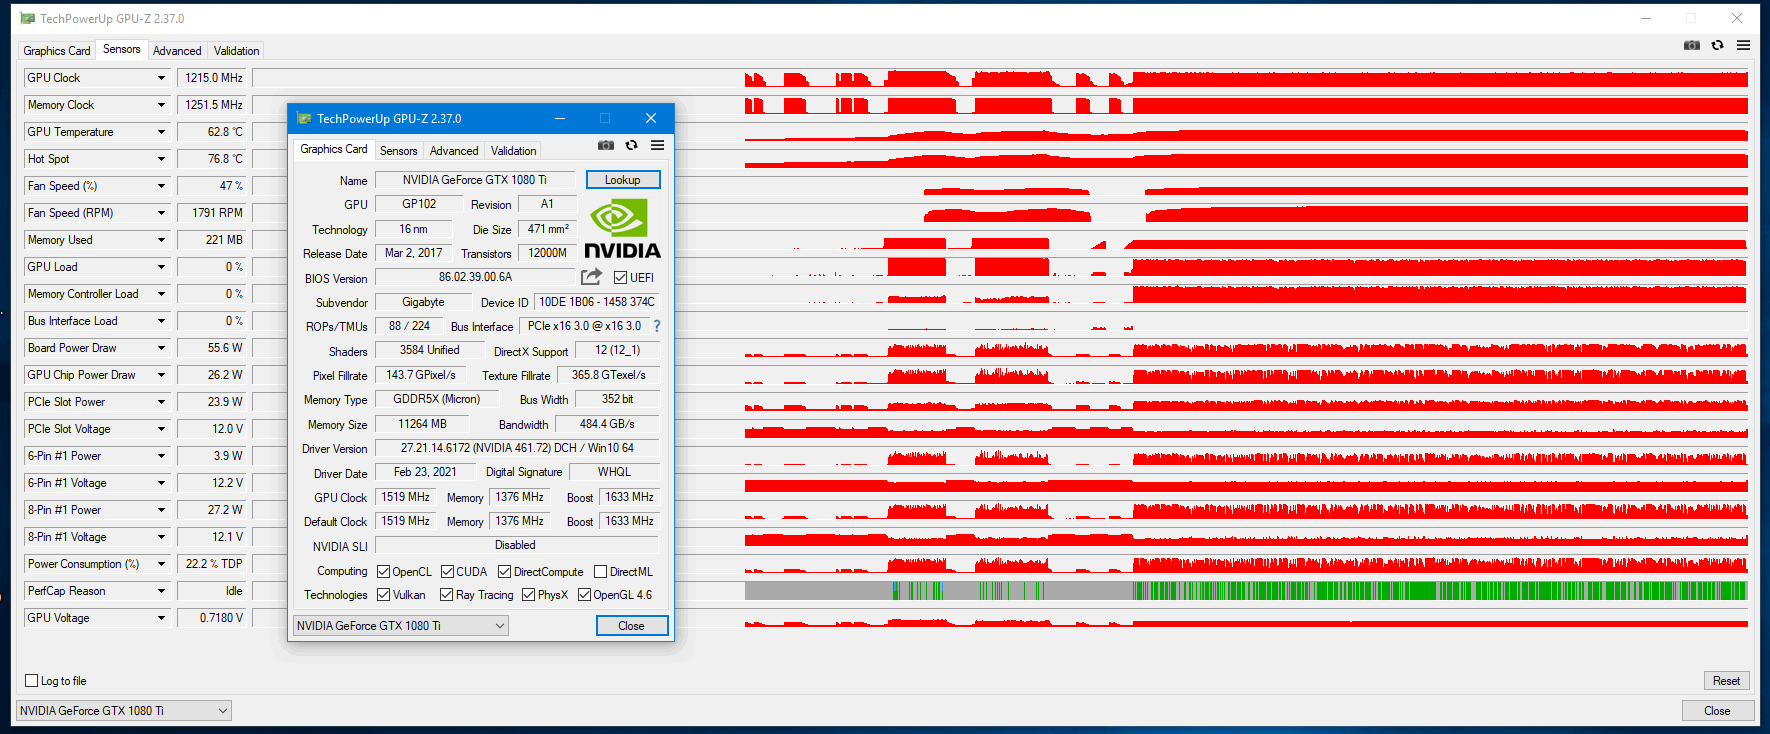Toggle DirectCompute checkbox
The height and width of the screenshot is (734, 1770).
505,572
